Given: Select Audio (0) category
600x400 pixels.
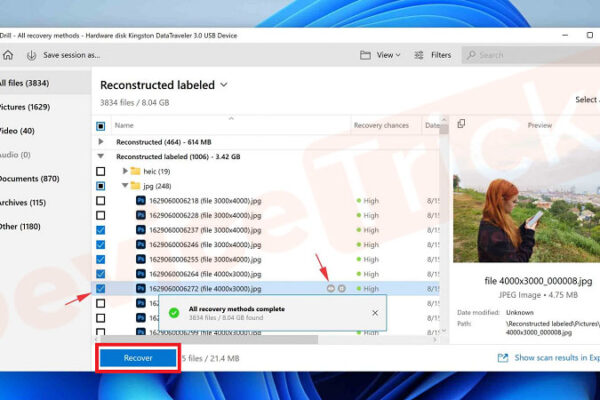Looking at the screenshot, I should tap(15, 155).
